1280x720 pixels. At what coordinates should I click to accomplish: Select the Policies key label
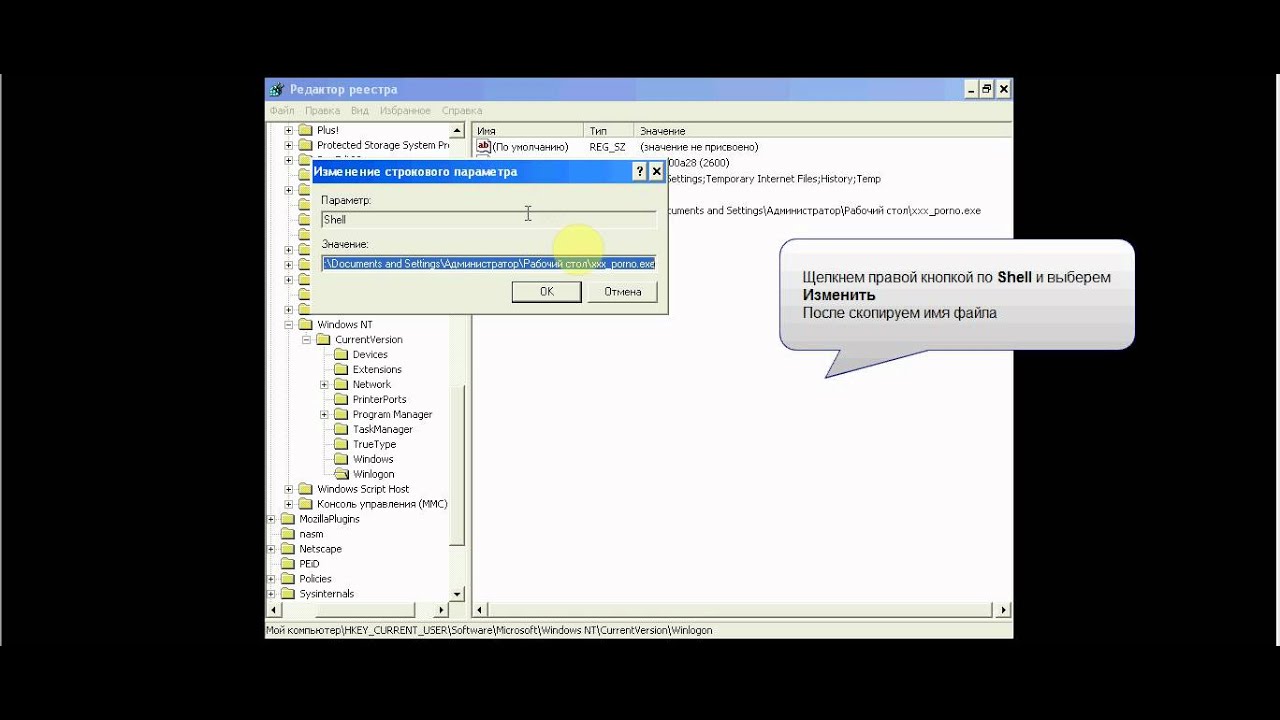pyautogui.click(x=315, y=579)
